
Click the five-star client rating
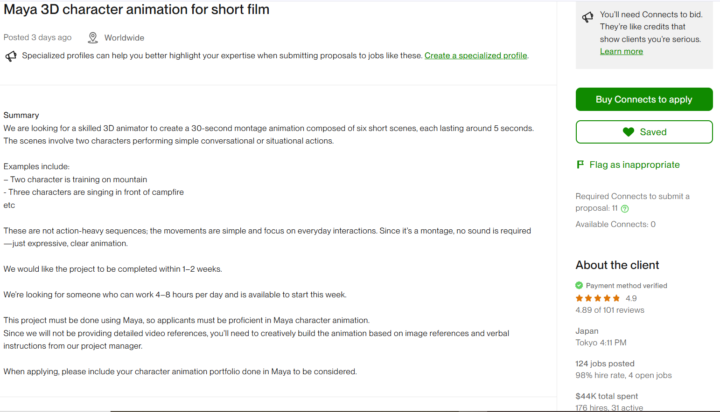598,298
